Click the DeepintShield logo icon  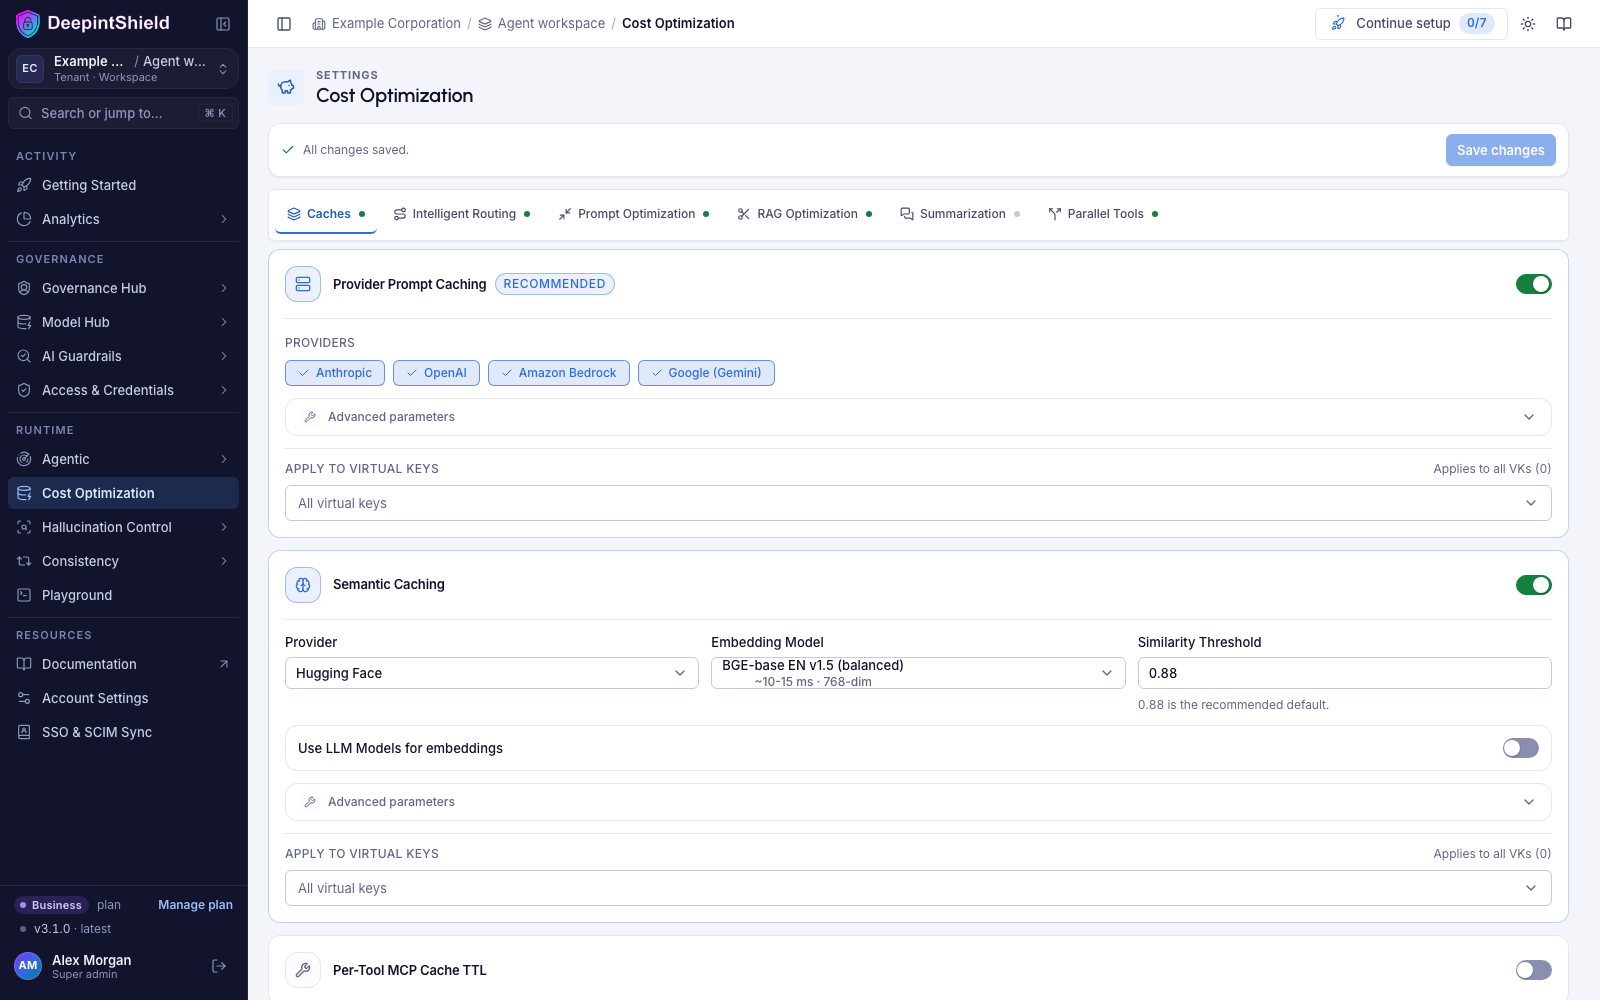(x=28, y=23)
